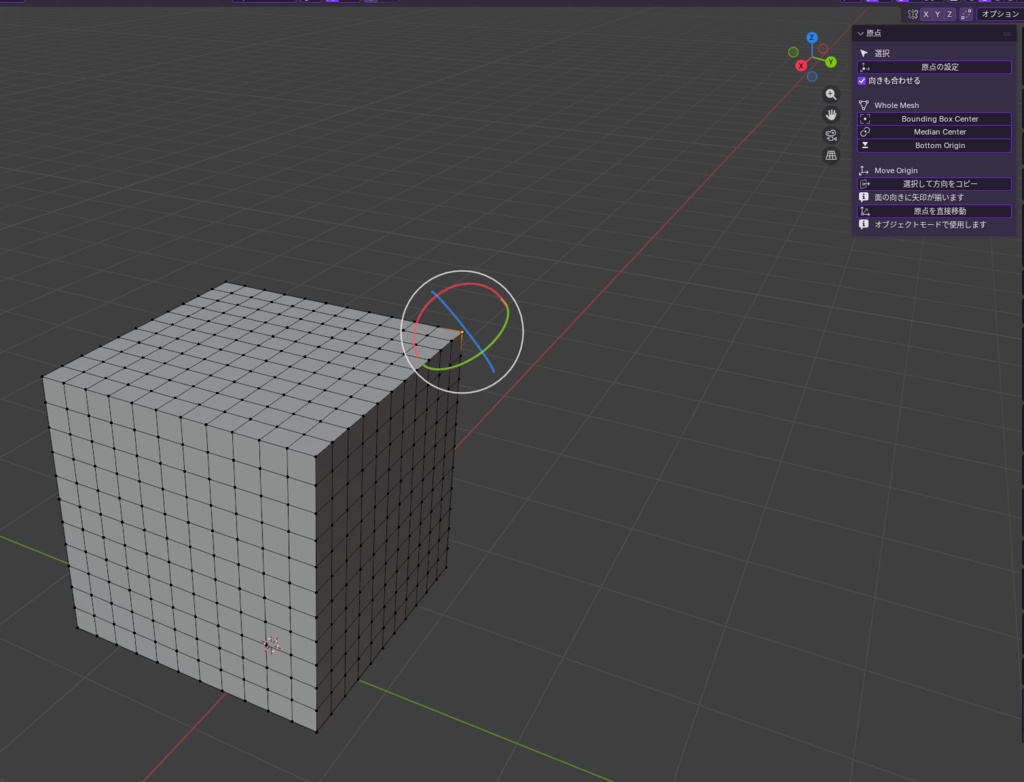Click the Whole Mesh section icon
Screen dimensions: 1024x782
tap(864, 105)
